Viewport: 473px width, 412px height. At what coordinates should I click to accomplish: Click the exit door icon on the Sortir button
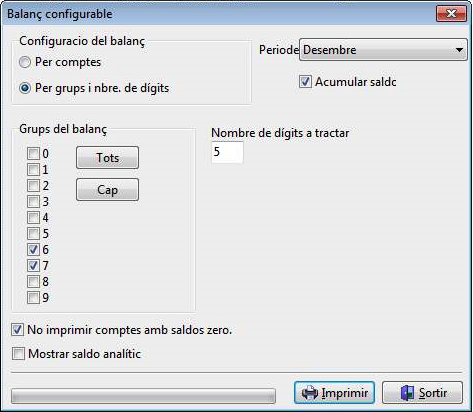[407, 393]
